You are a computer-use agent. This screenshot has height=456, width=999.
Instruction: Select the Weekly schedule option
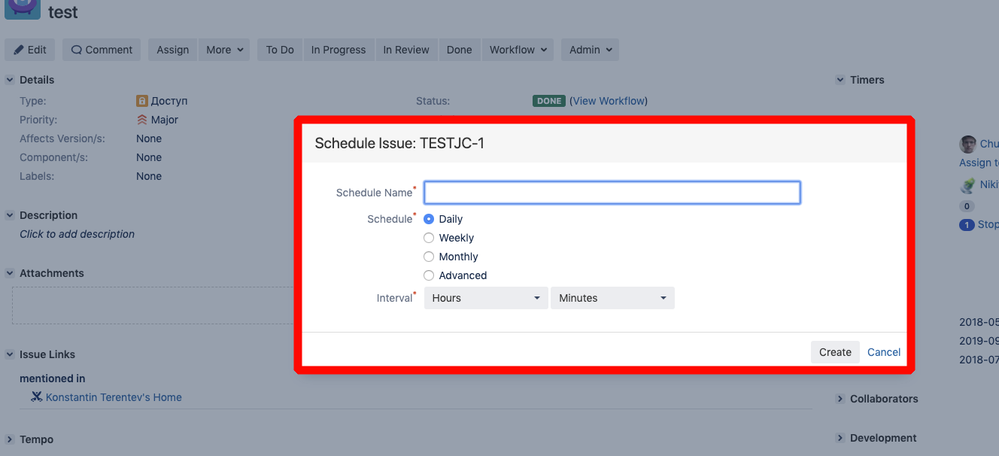click(x=429, y=238)
